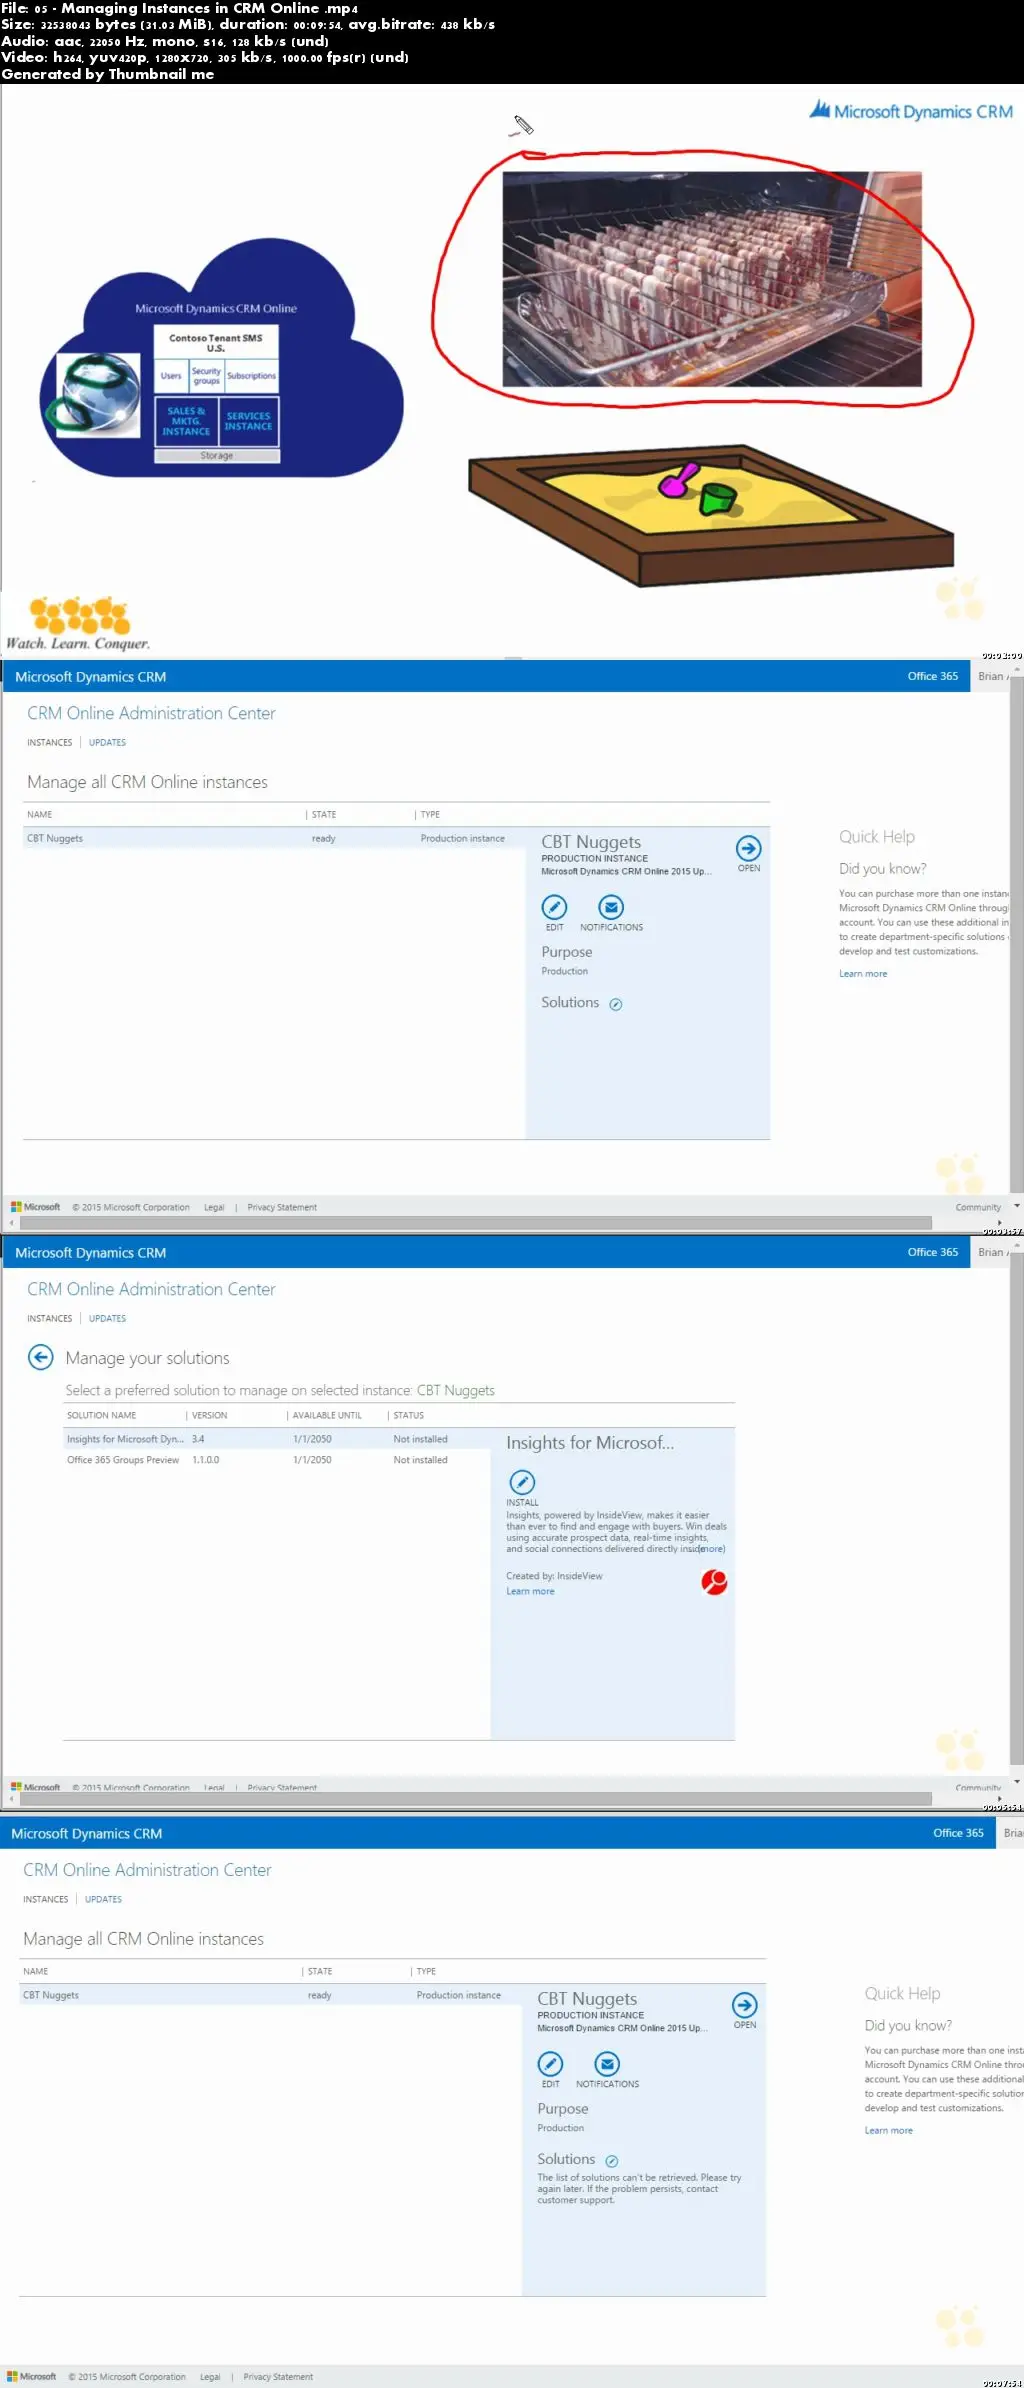1024x2388 pixels.
Task: Click the sandbox illustration on the slide
Action: coord(711,514)
